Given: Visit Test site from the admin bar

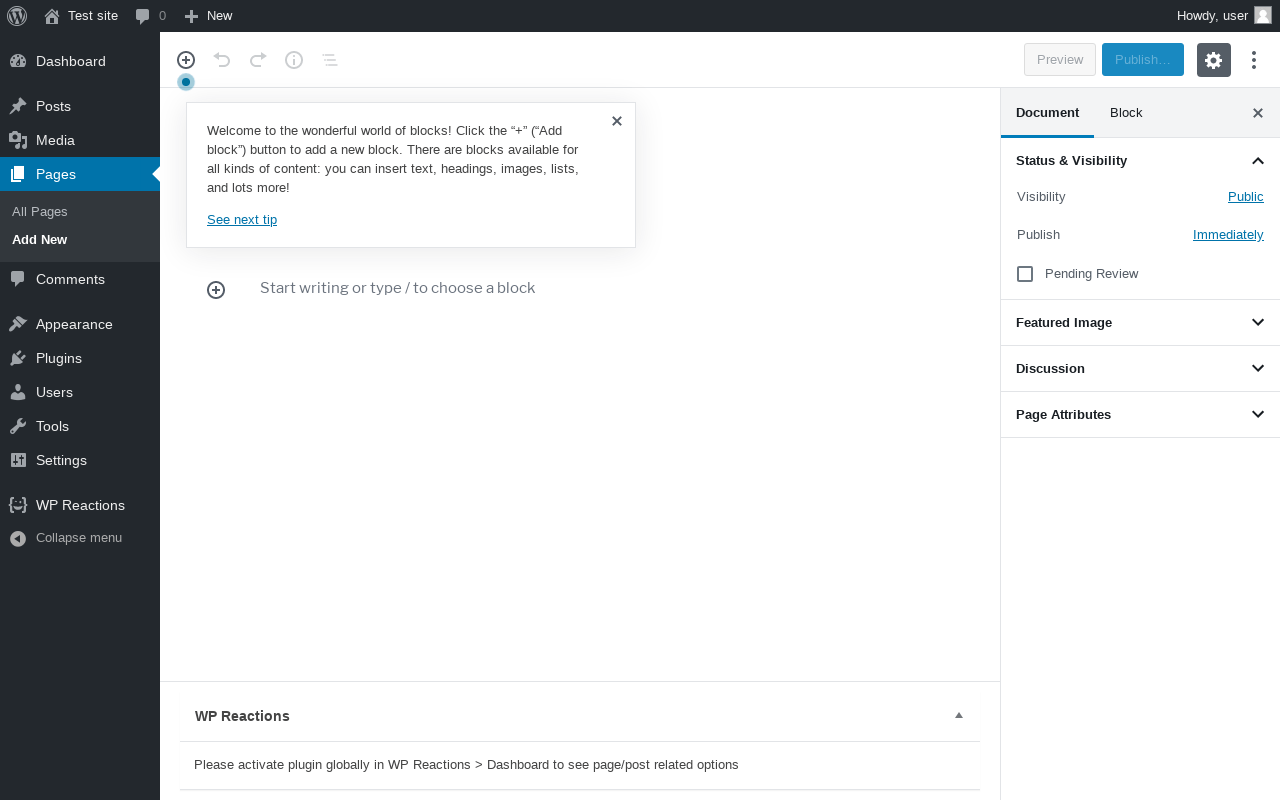Looking at the screenshot, I should 81,16.
